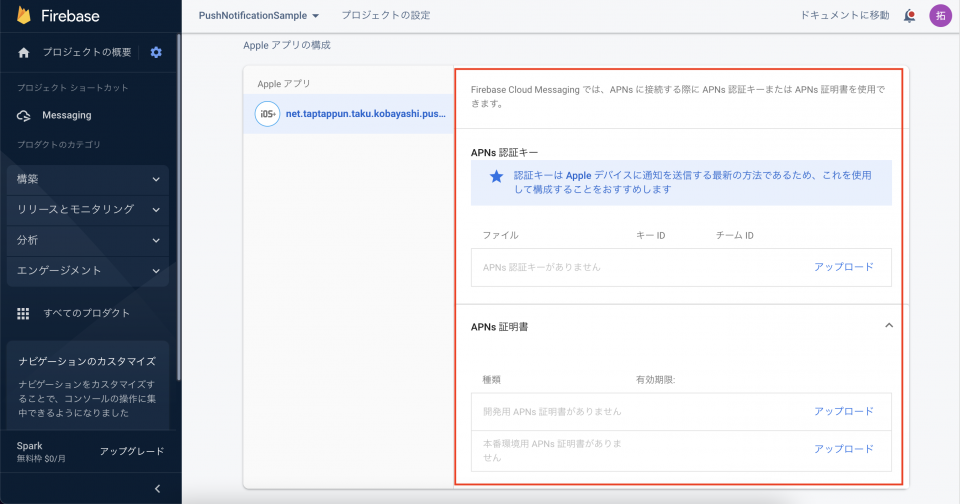Upload 開発用 APNs 証明書

[844, 412]
